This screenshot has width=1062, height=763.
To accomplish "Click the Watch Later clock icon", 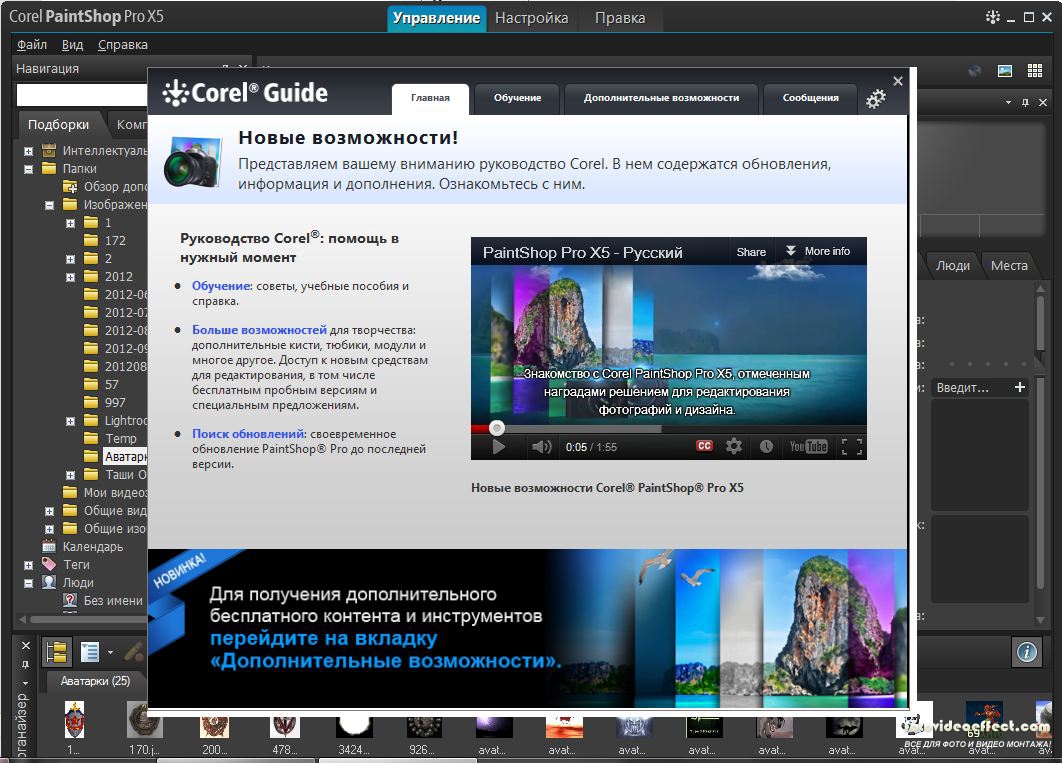I will pyautogui.click(x=766, y=446).
